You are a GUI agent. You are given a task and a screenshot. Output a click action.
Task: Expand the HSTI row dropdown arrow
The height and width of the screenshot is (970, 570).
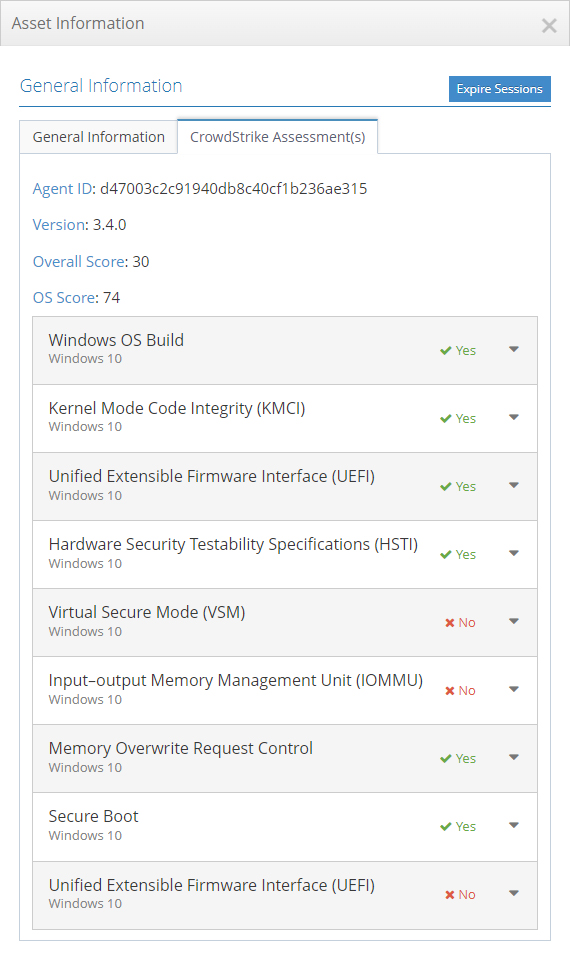coord(514,554)
